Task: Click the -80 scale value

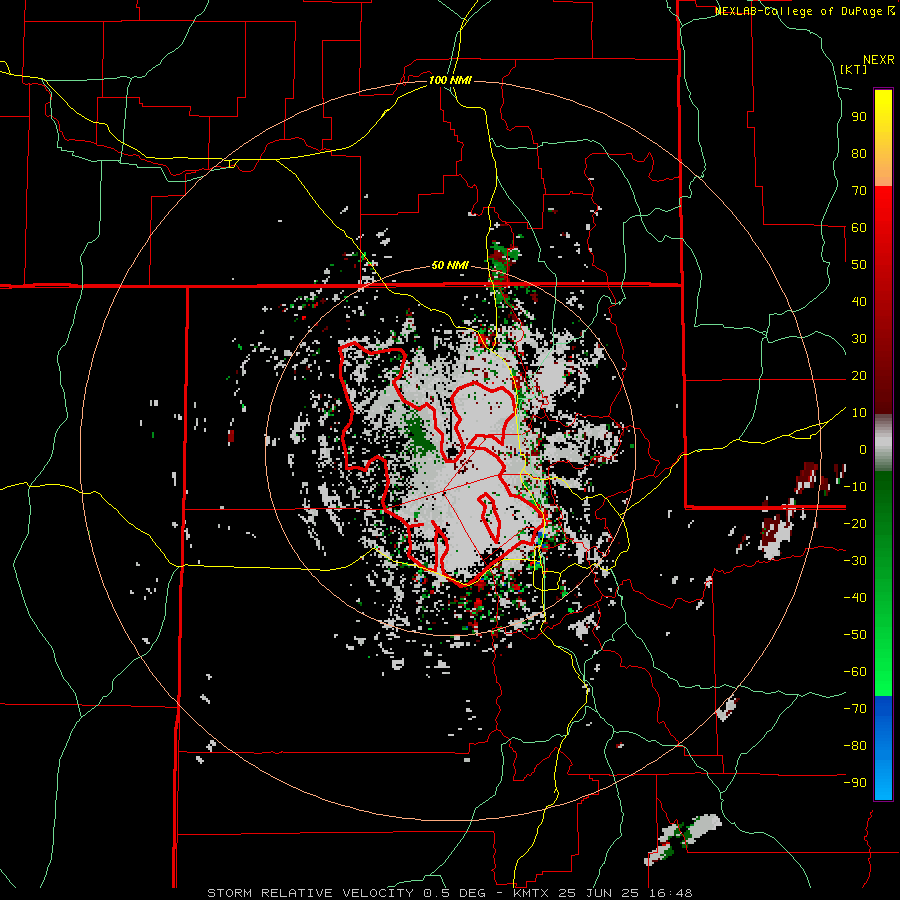Action: pyautogui.click(x=855, y=746)
